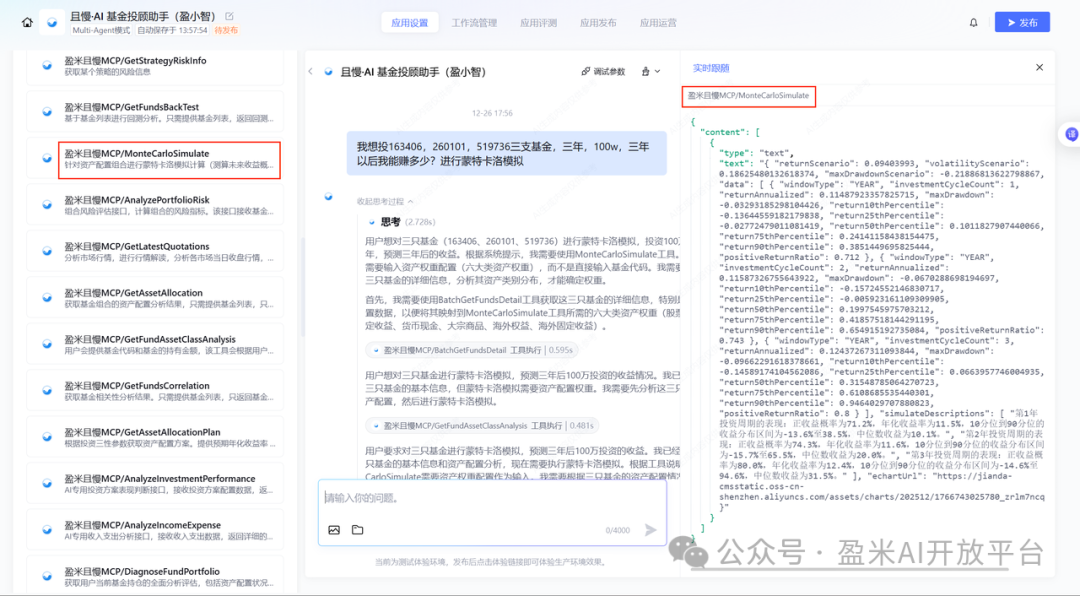This screenshot has height=596, width=1080.
Task: Select MonteCarloSimulate tool entry
Action: tap(155, 159)
